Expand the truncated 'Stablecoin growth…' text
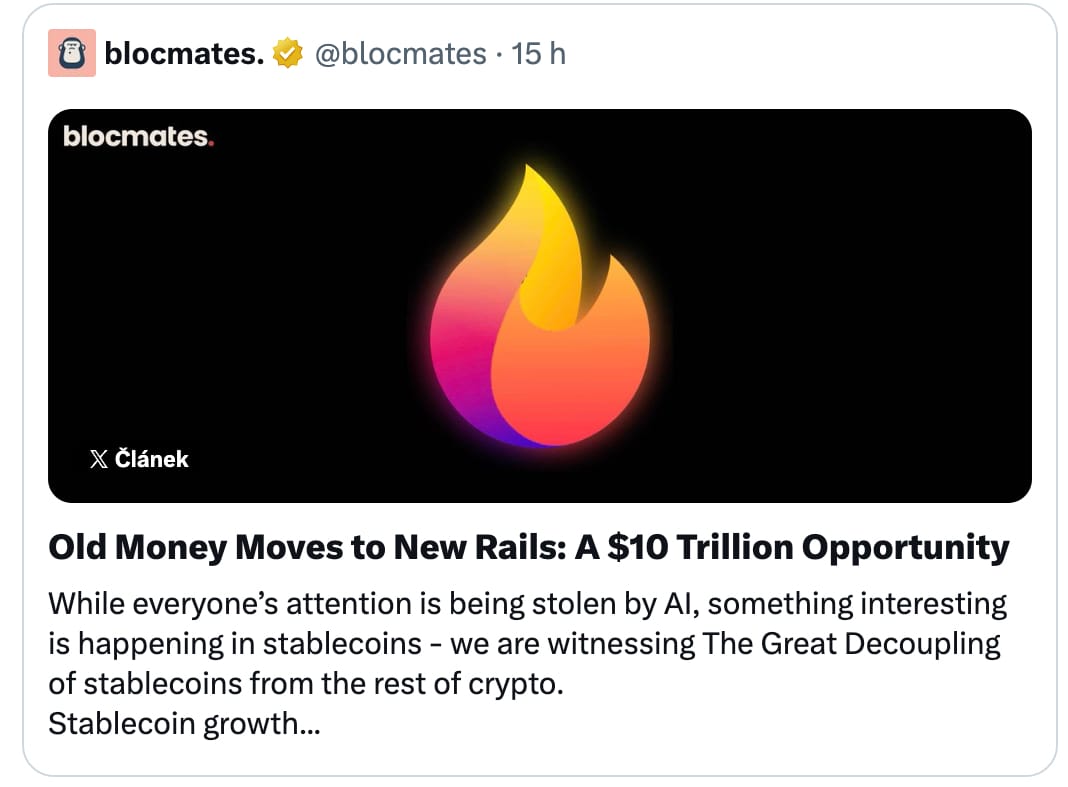The image size is (1068, 787). pos(184,723)
